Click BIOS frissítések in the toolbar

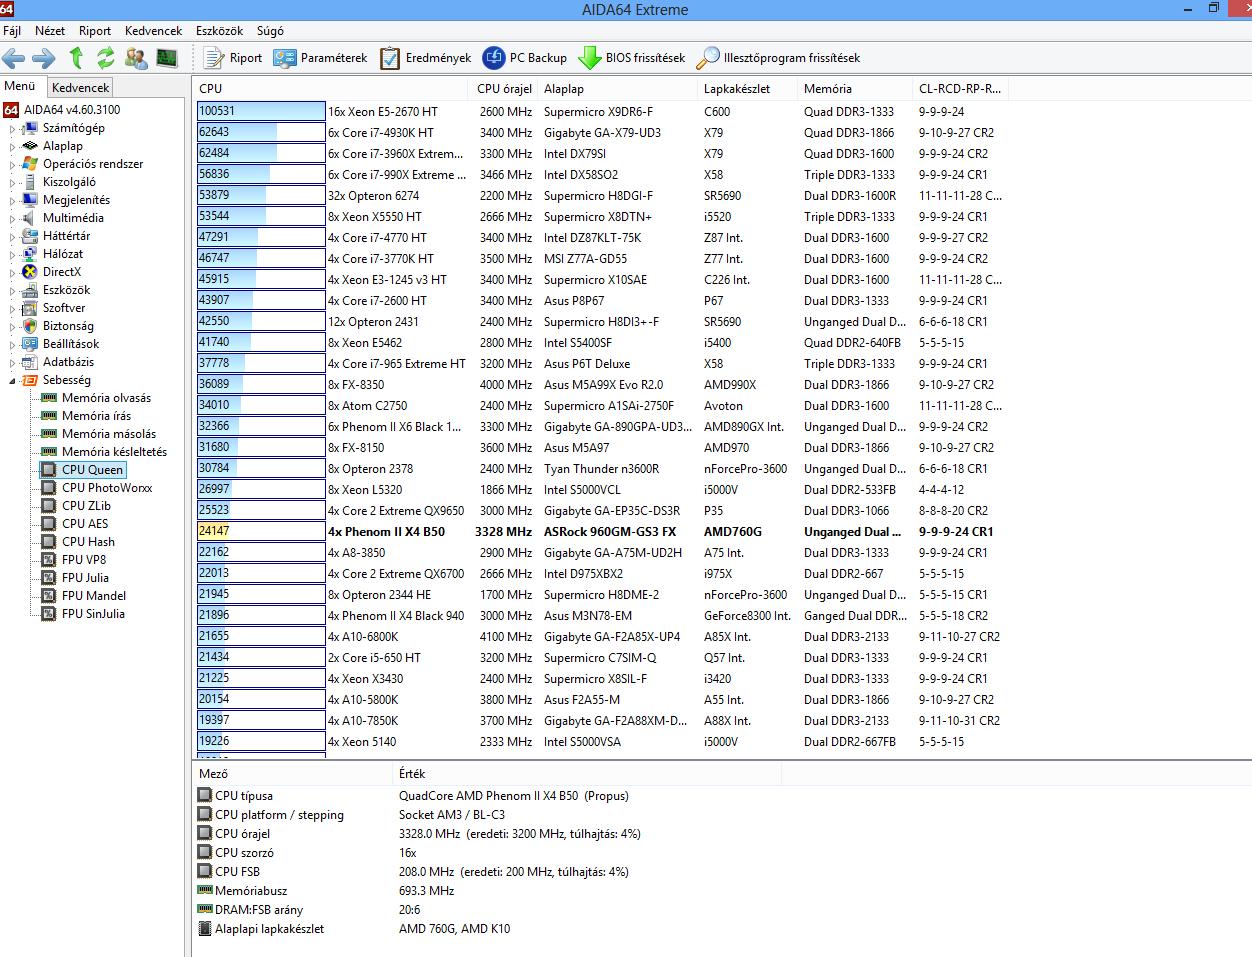point(632,58)
